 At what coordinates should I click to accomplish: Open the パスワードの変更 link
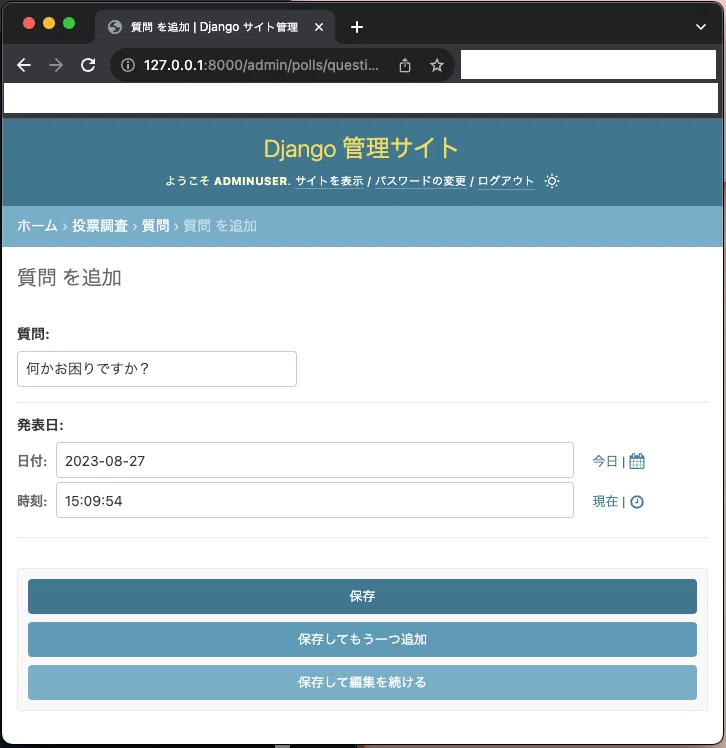(420, 181)
